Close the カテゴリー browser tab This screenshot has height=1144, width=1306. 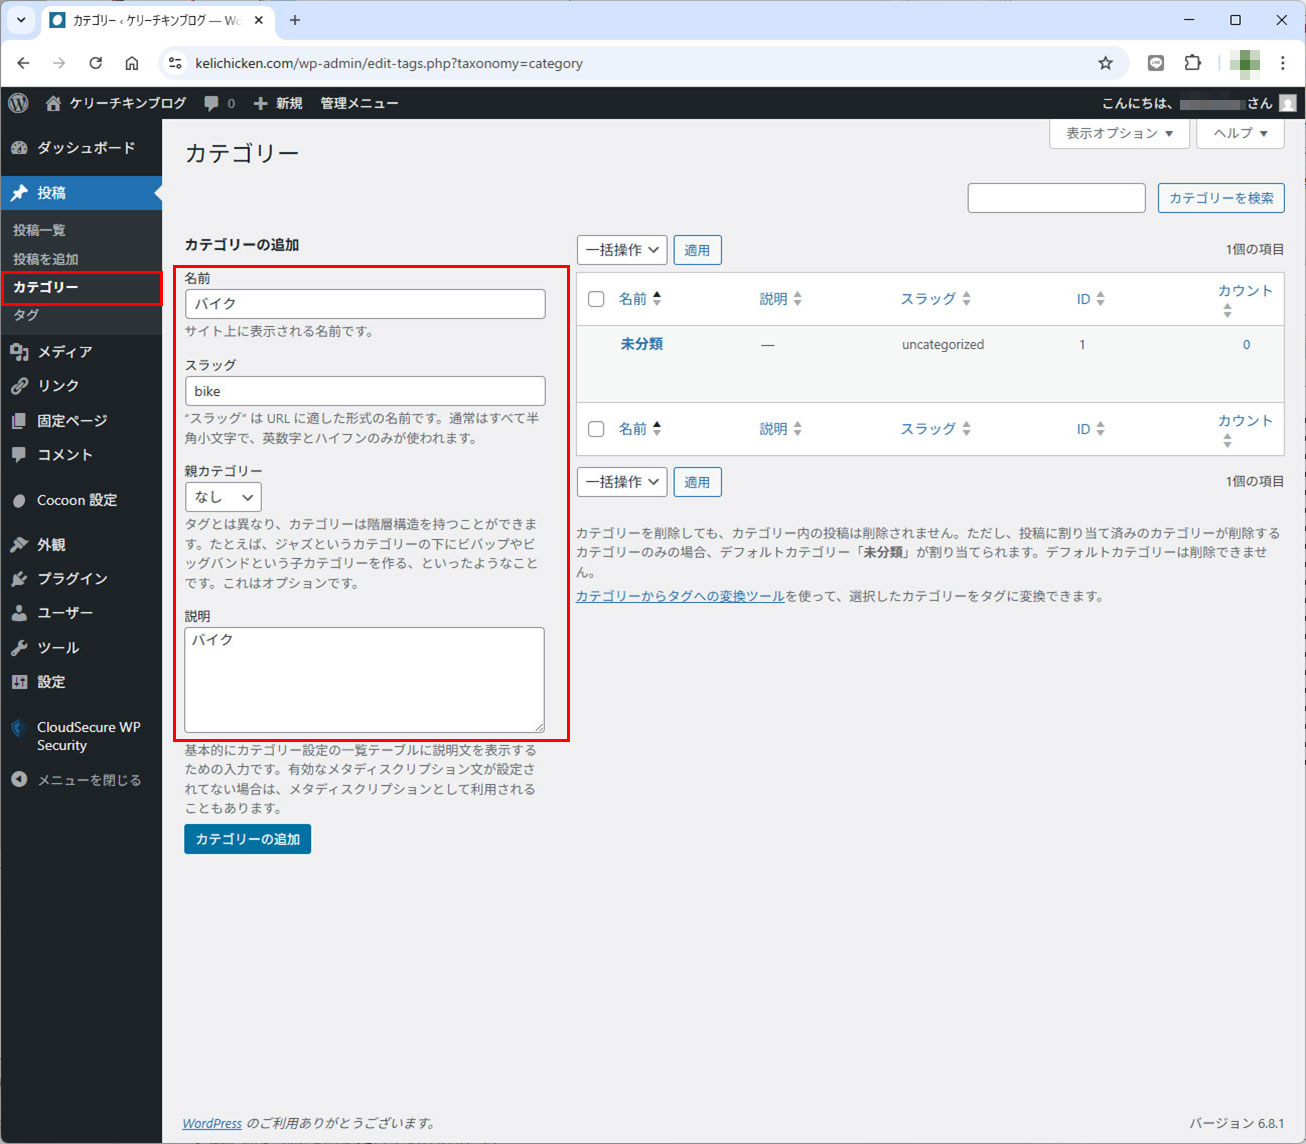[258, 20]
